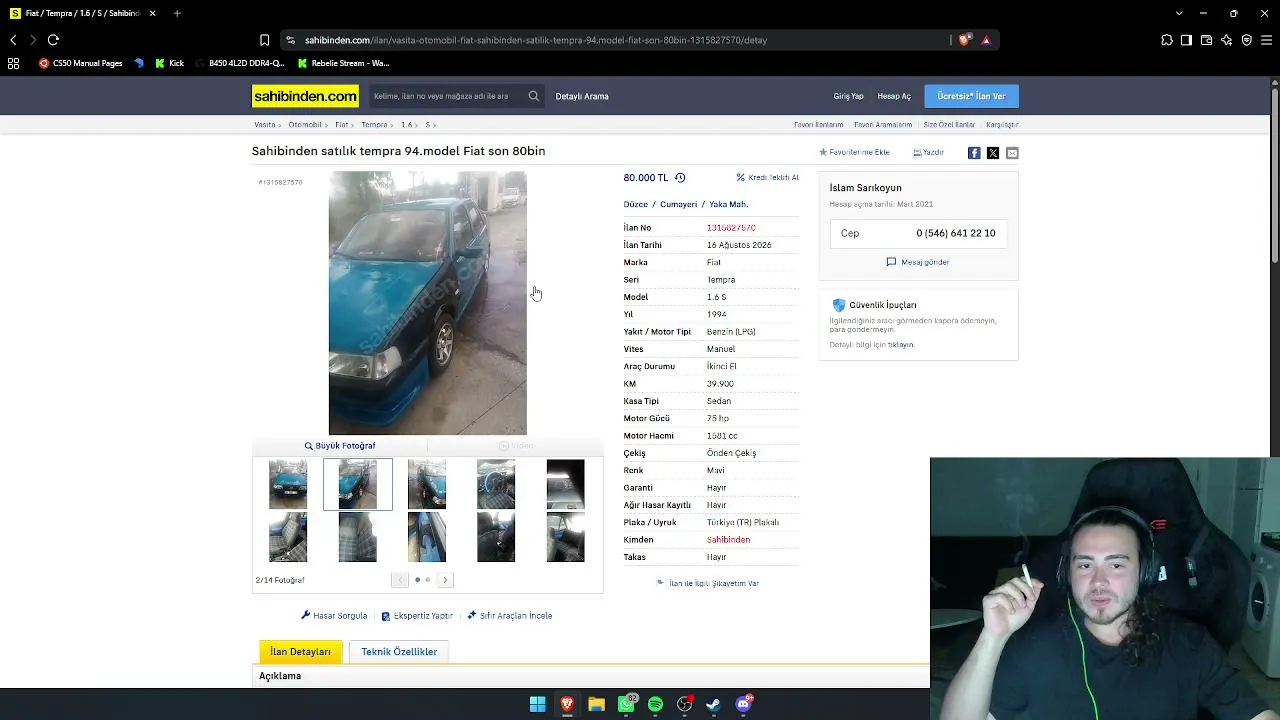This screenshot has width=1280, height=720.
Task: Open the Brave VPN shield toolbar icon
Action: [1246, 40]
